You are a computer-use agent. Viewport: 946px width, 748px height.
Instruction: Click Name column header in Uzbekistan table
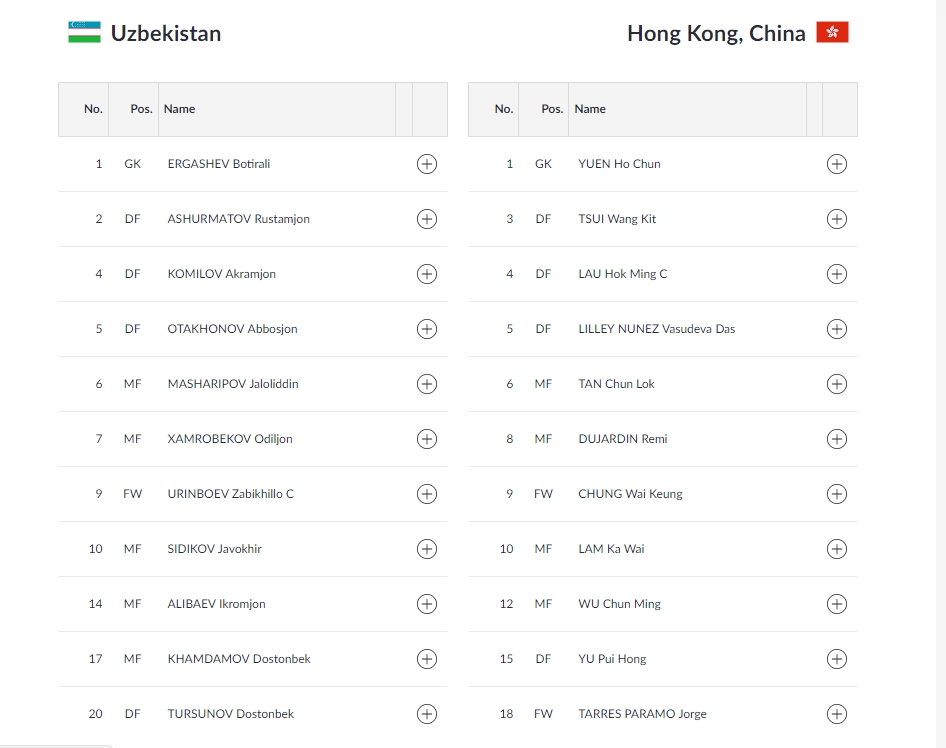[179, 109]
